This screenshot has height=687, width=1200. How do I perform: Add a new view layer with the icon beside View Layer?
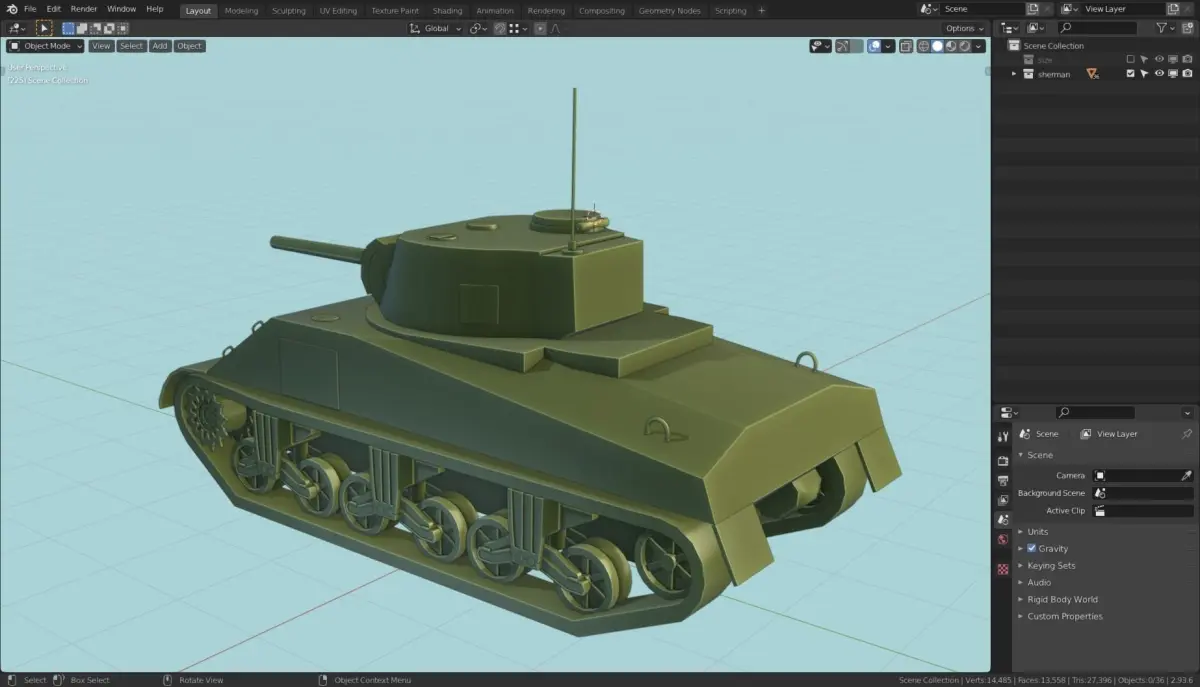(1172, 9)
